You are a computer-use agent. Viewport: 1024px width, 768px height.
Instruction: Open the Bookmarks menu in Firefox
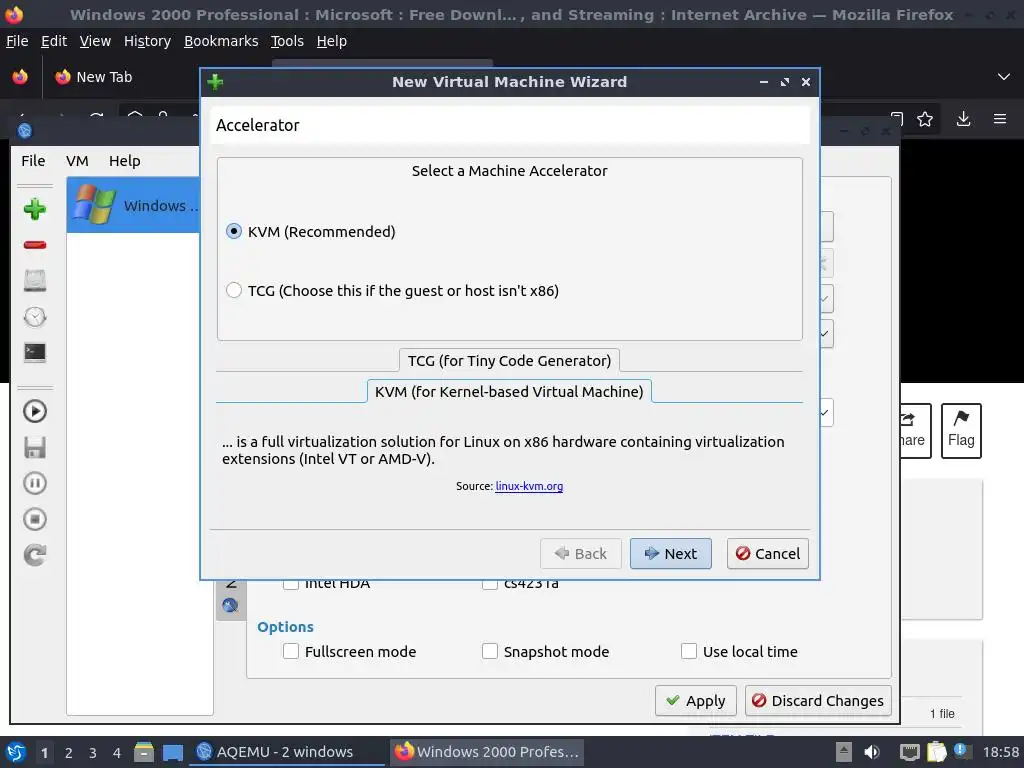coord(221,41)
